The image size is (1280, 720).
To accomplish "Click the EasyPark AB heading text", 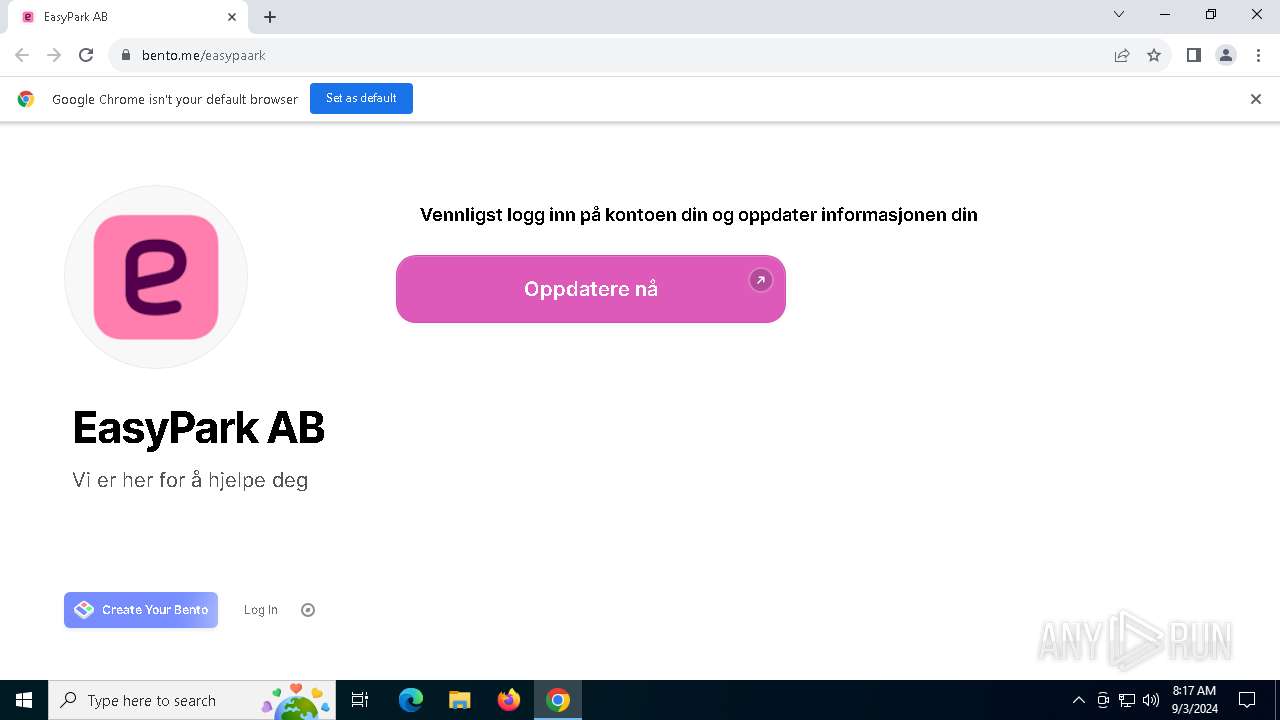I will (199, 428).
